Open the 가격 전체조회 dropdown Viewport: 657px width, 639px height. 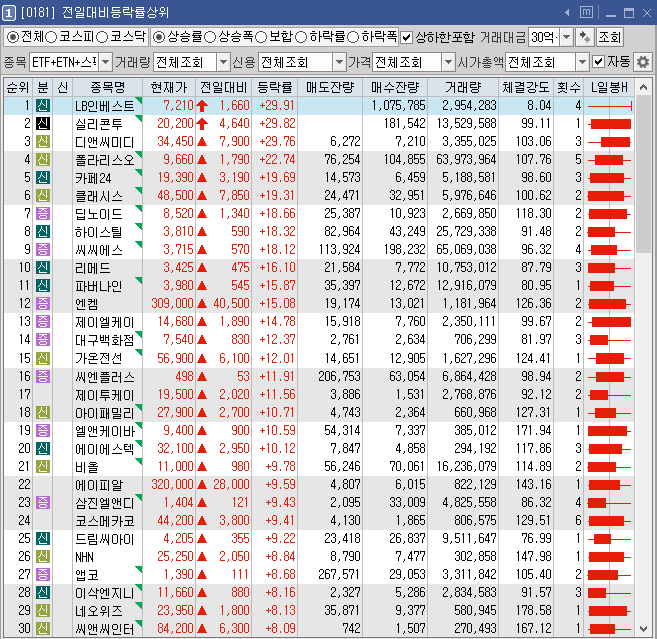click(448, 62)
